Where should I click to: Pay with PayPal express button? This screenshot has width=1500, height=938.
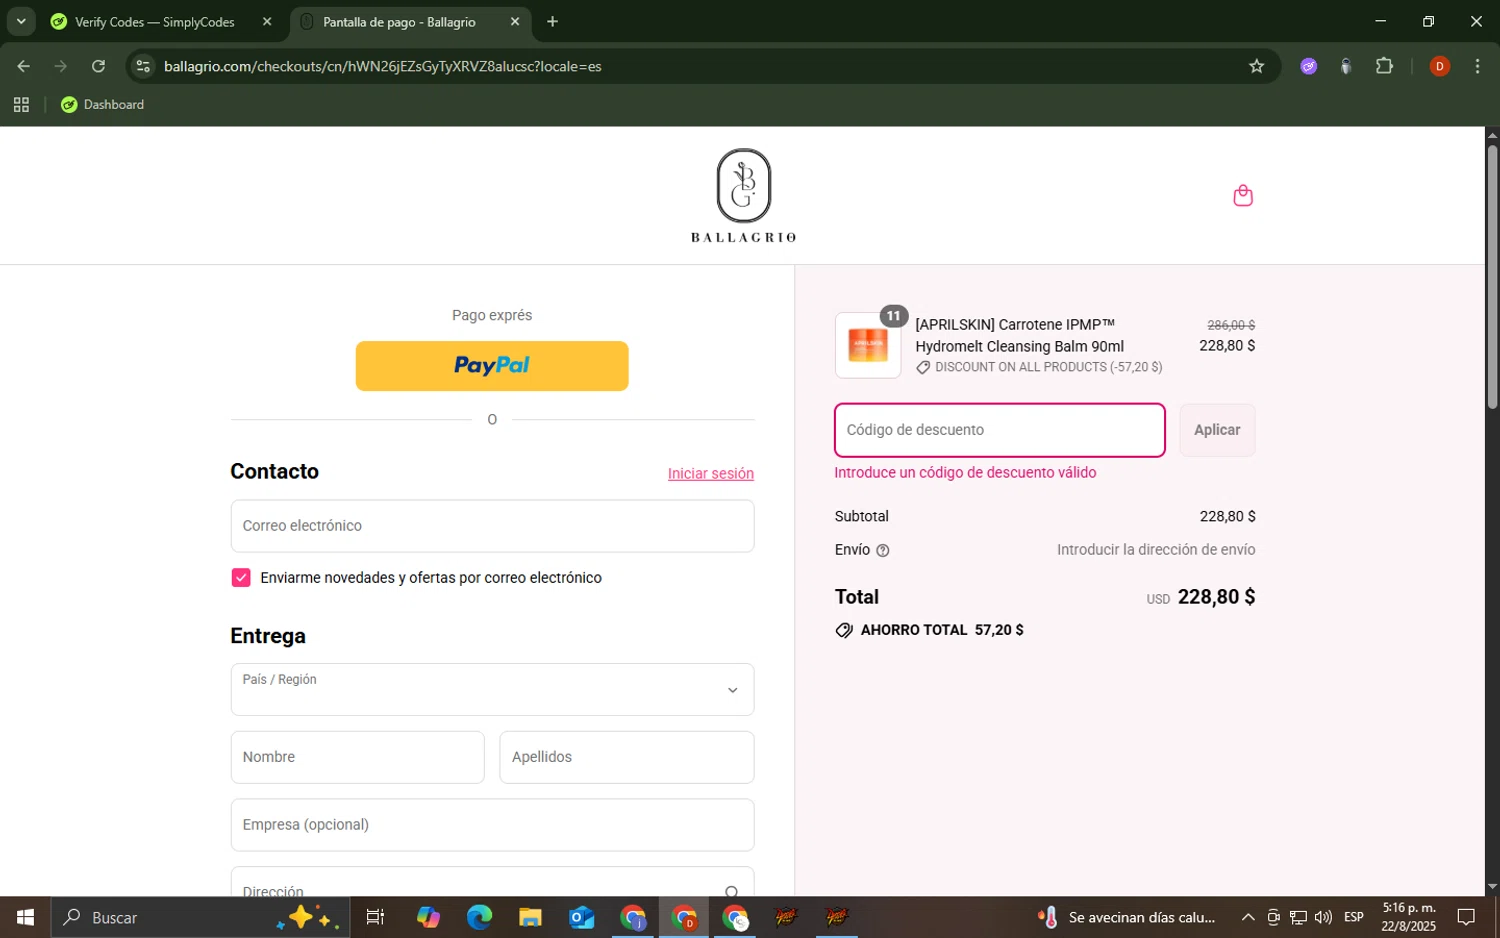pos(492,366)
